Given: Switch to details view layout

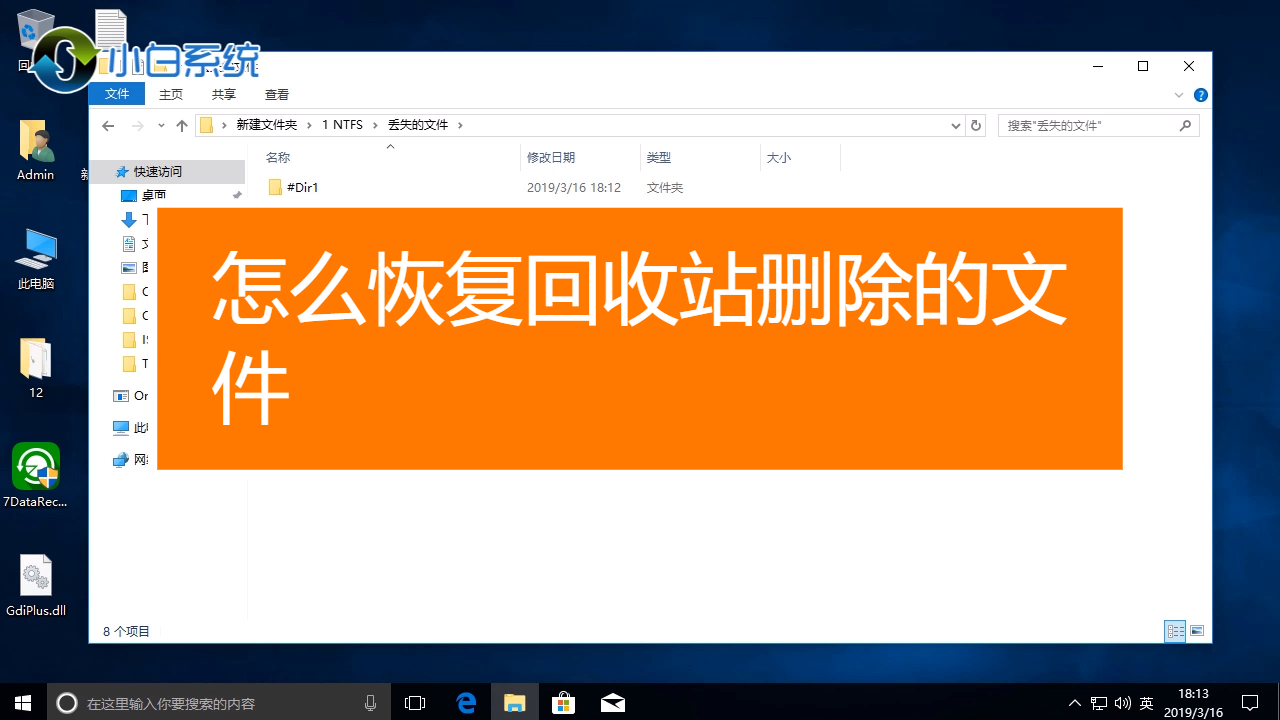Looking at the screenshot, I should [1175, 631].
